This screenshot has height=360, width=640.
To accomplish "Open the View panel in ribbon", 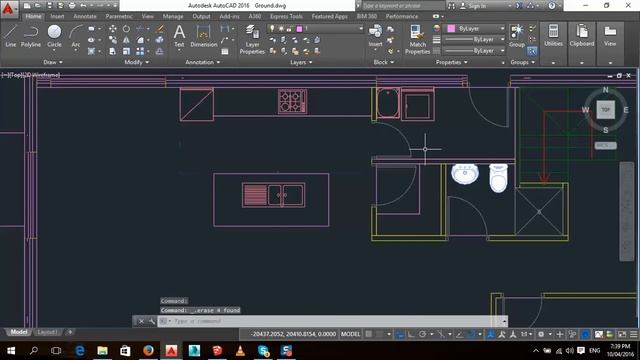I will [610, 36].
